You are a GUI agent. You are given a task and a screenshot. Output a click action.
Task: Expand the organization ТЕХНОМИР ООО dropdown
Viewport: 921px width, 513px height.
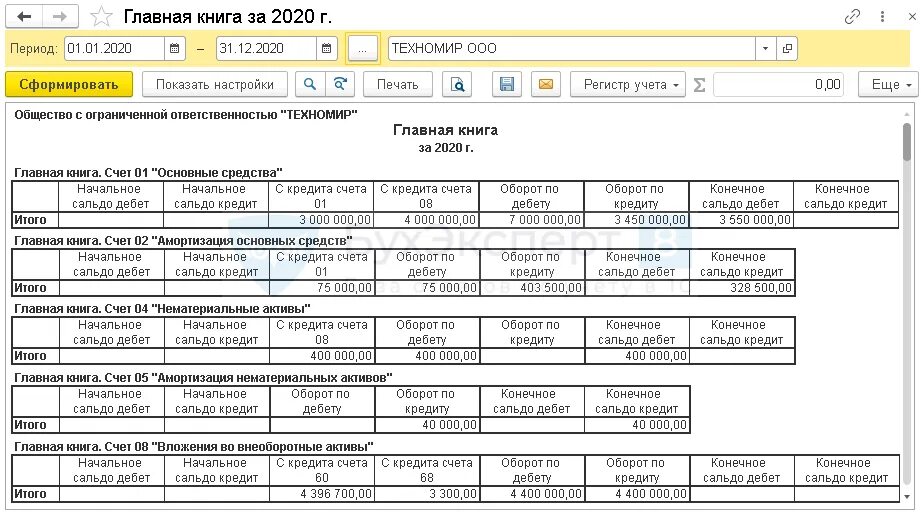pyautogui.click(x=765, y=49)
